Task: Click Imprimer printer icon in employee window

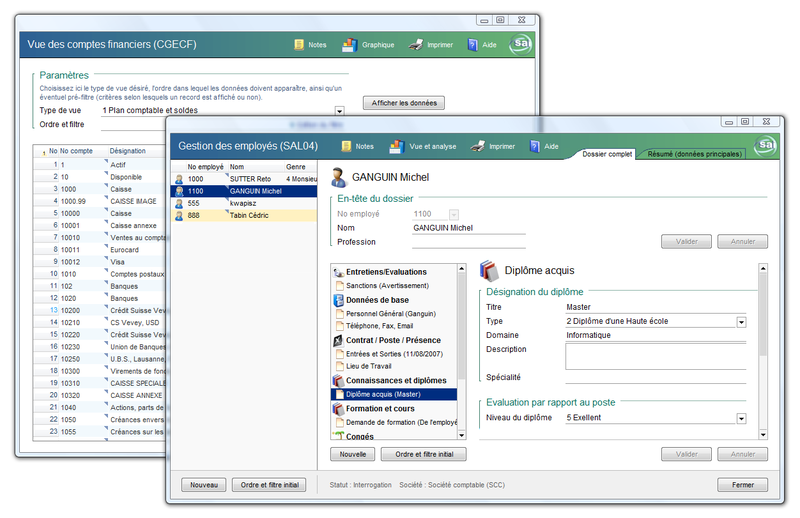Action: 479,147
